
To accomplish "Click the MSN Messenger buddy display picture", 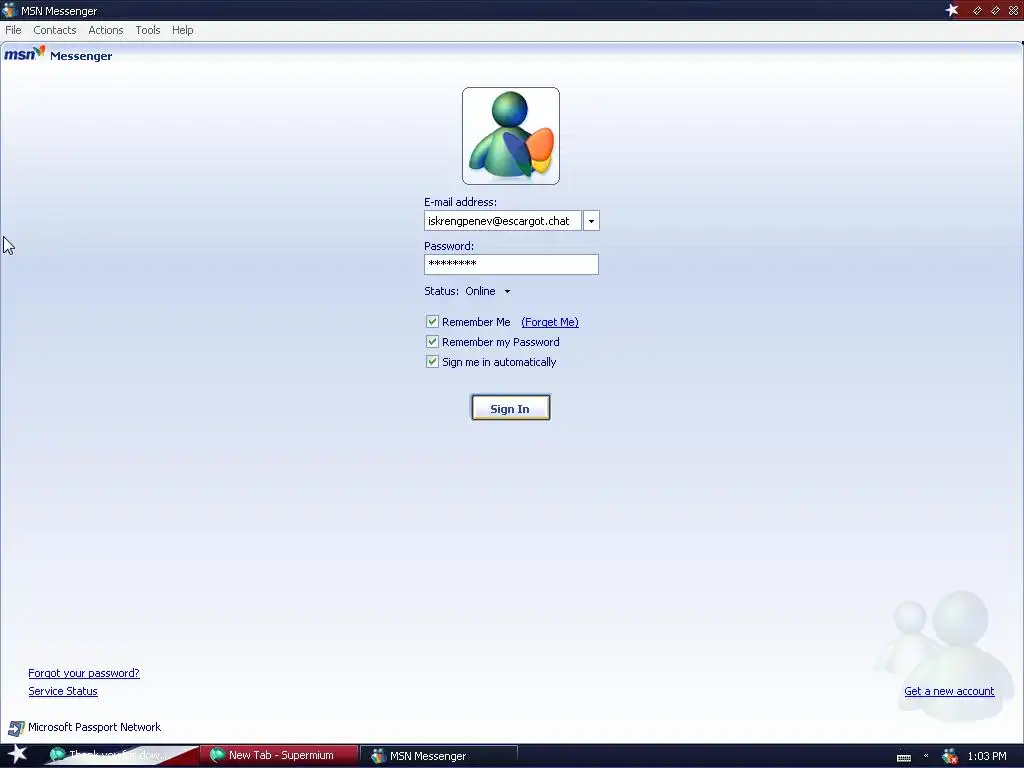I will [511, 136].
